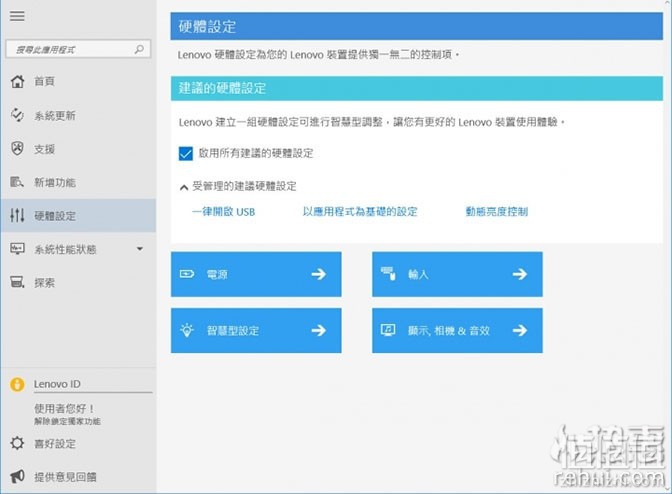
Task: Click the 使用者您好！ greeting text
Action: pos(64,408)
